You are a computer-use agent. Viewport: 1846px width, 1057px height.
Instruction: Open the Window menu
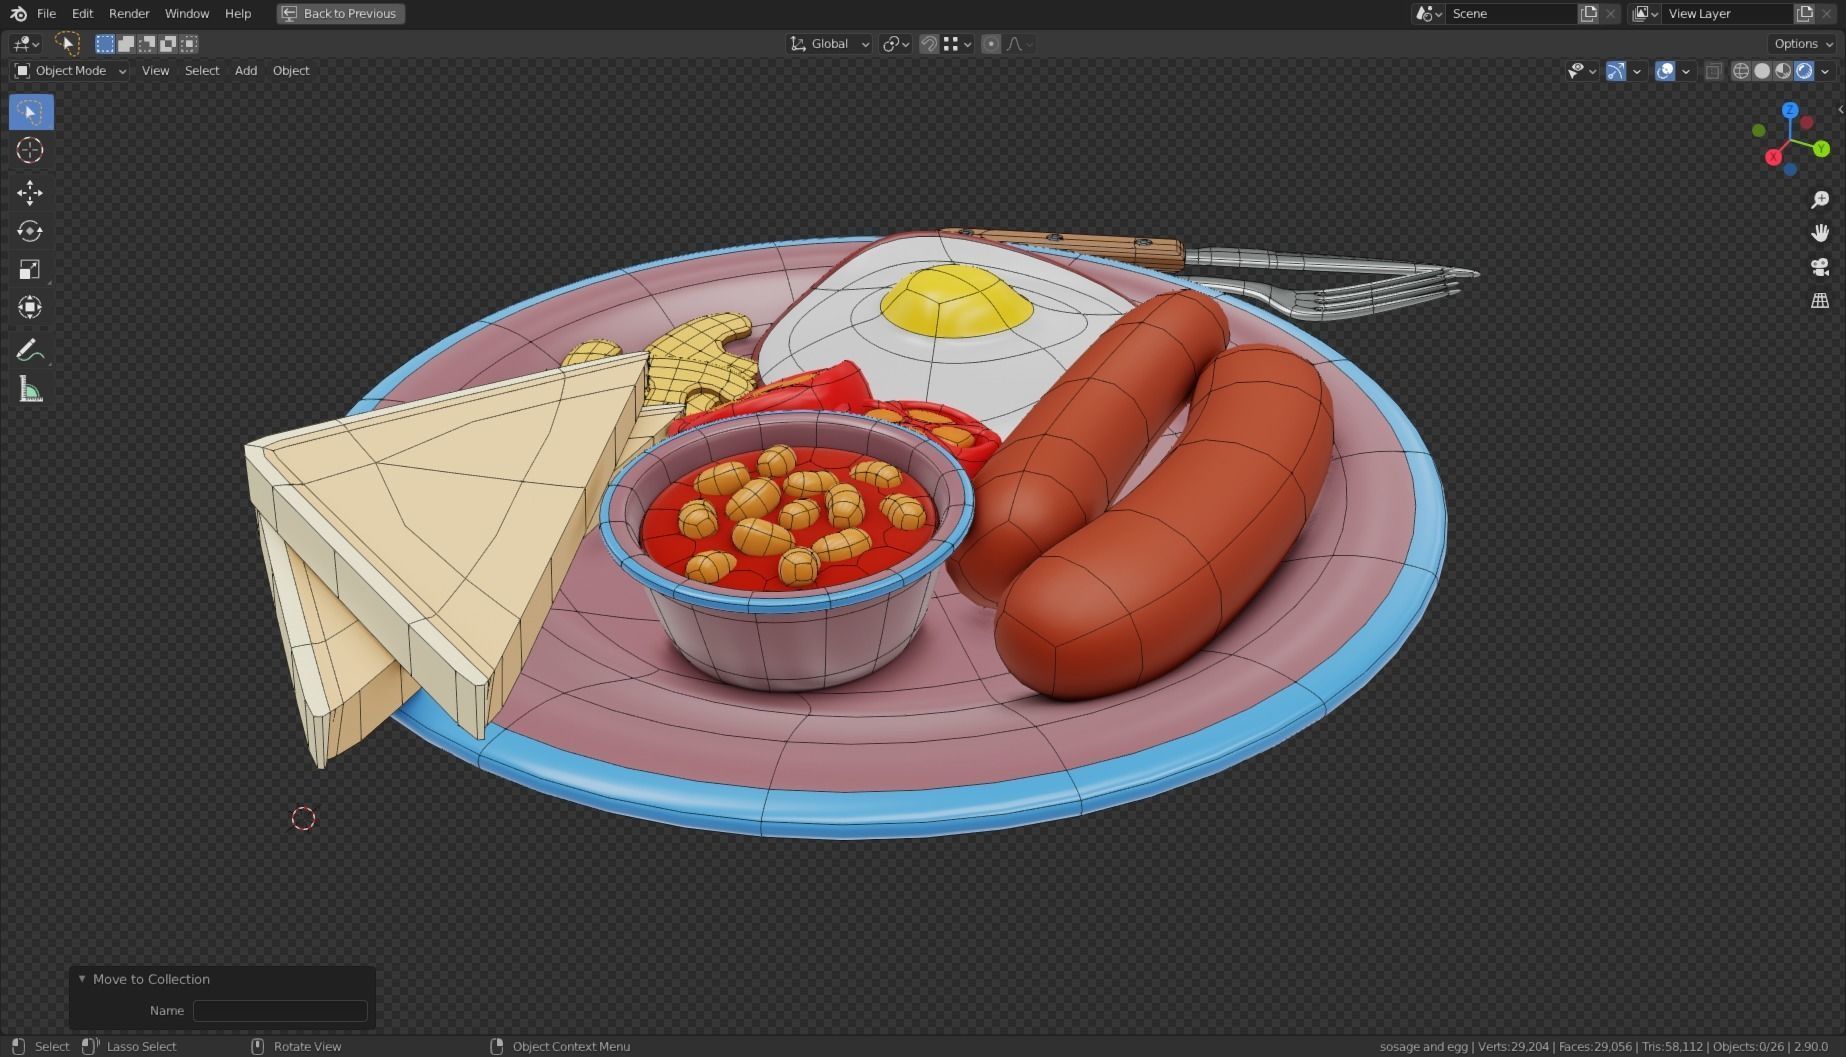(187, 14)
